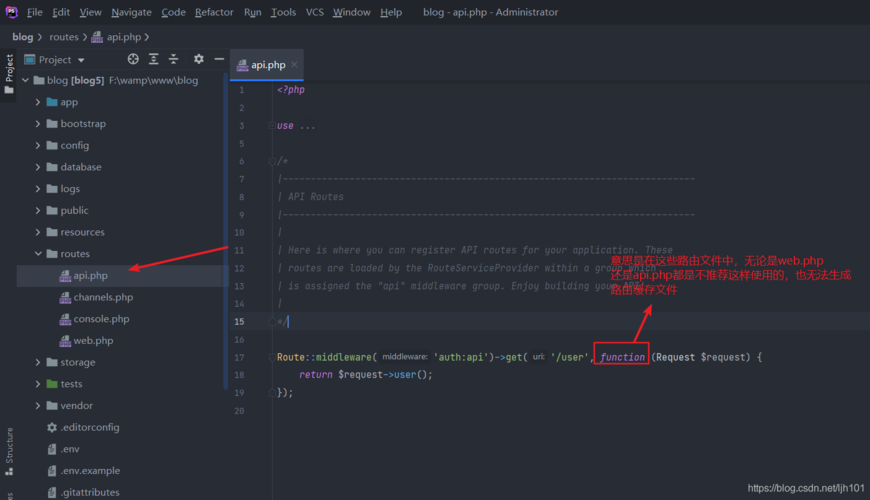Open the Code menu
Image resolution: width=870 pixels, height=500 pixels.
pyautogui.click(x=173, y=12)
